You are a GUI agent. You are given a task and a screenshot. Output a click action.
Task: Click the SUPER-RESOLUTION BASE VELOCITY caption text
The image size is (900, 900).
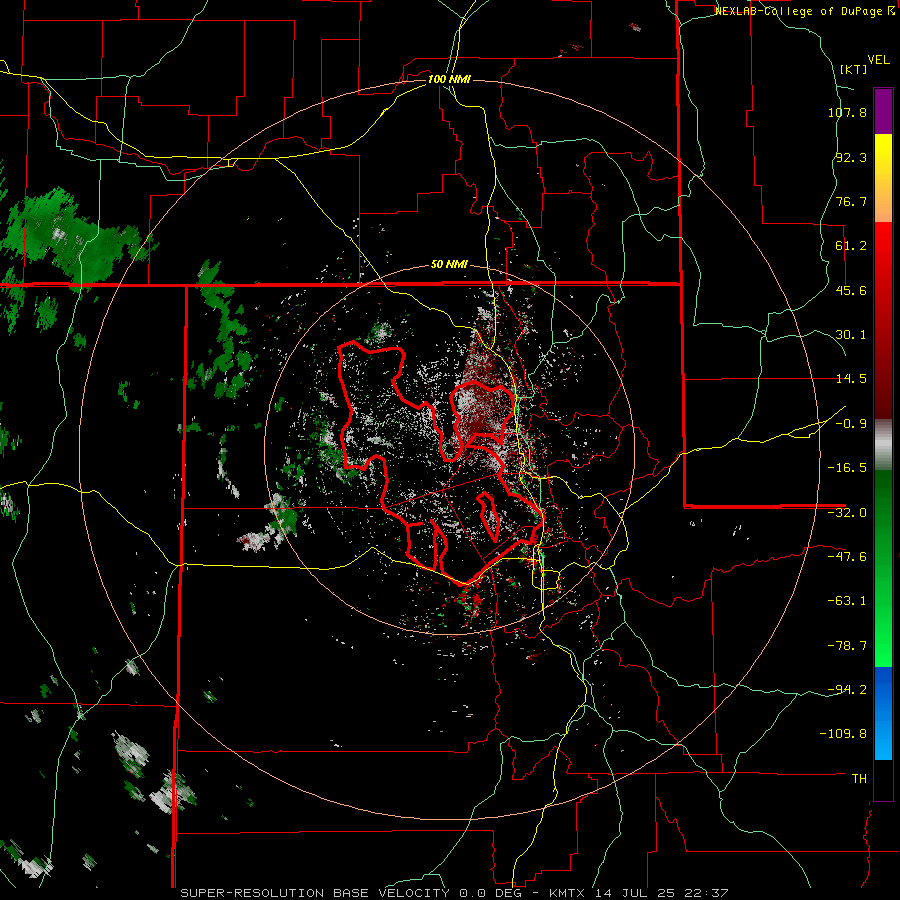tap(317, 893)
